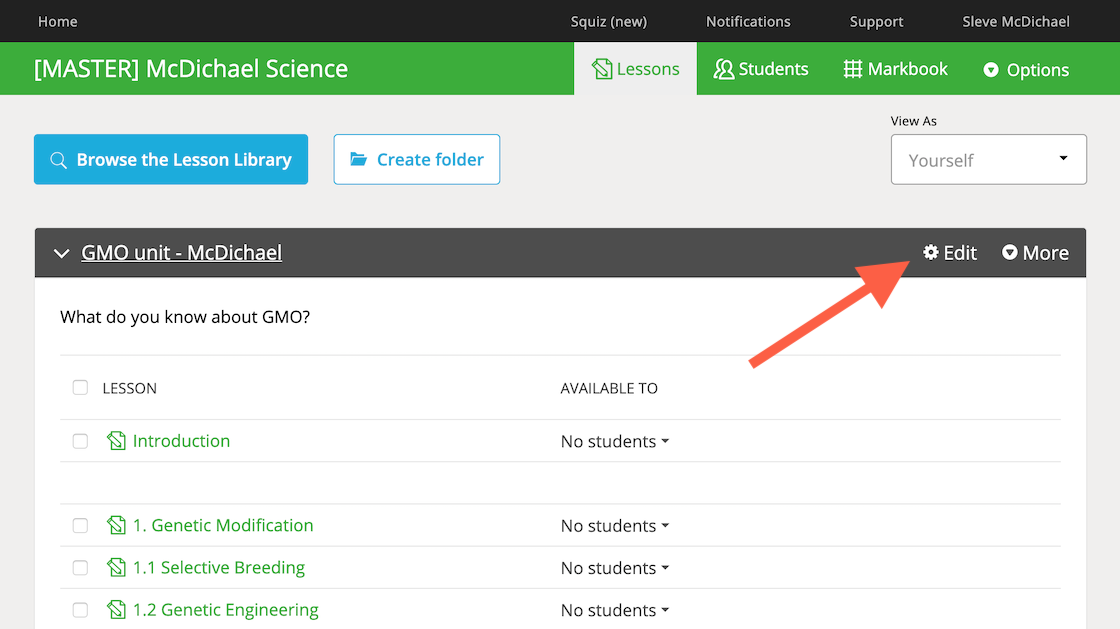
Task: Click the Options circle arrow icon
Action: coord(991,70)
